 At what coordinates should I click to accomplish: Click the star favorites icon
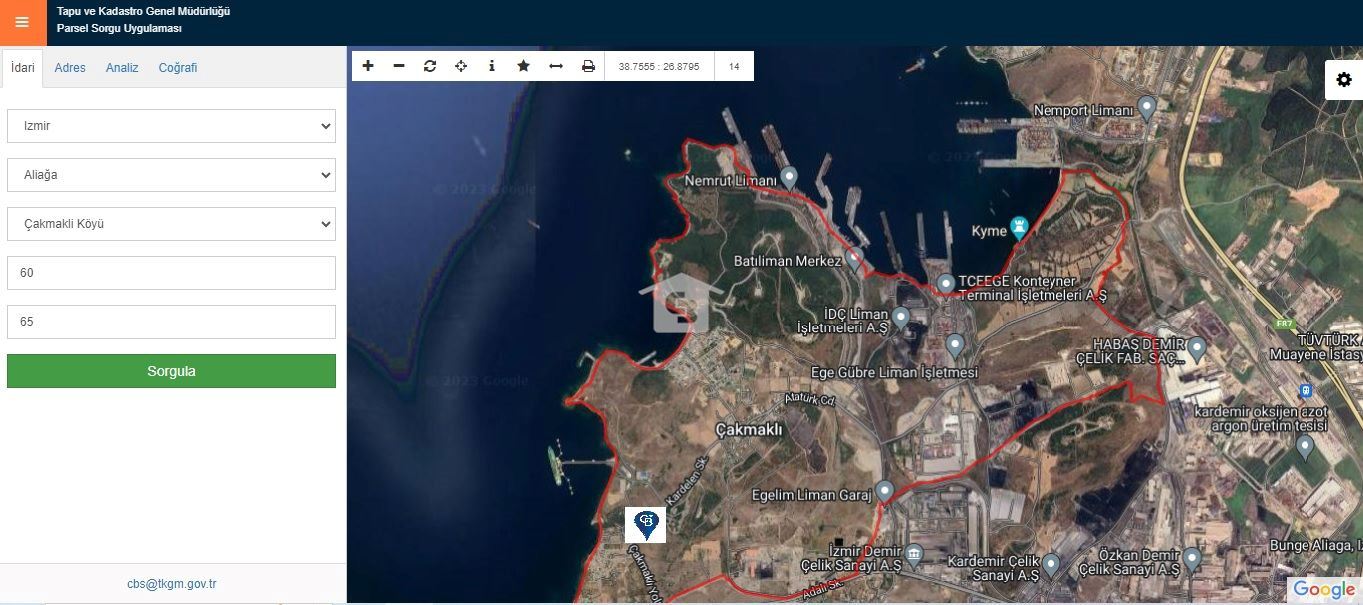[x=523, y=66]
